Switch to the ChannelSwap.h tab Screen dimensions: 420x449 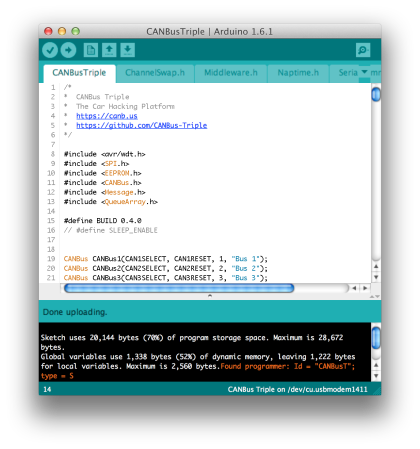pyautogui.click(x=155, y=73)
